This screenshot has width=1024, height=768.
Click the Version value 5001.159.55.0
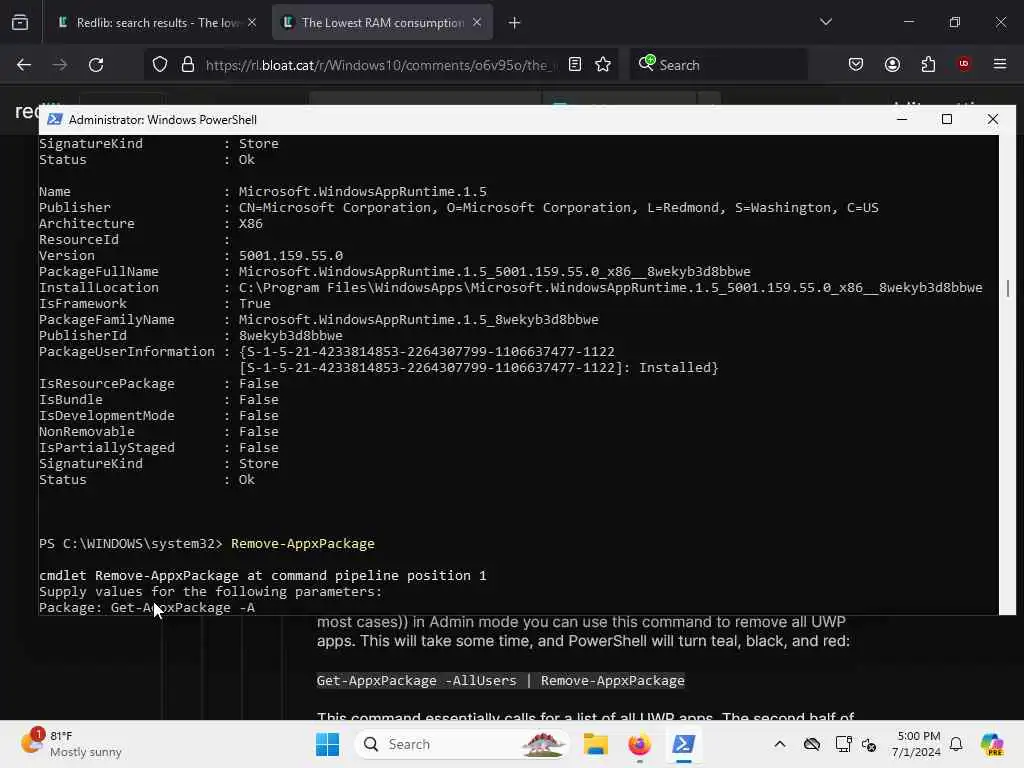pos(291,255)
